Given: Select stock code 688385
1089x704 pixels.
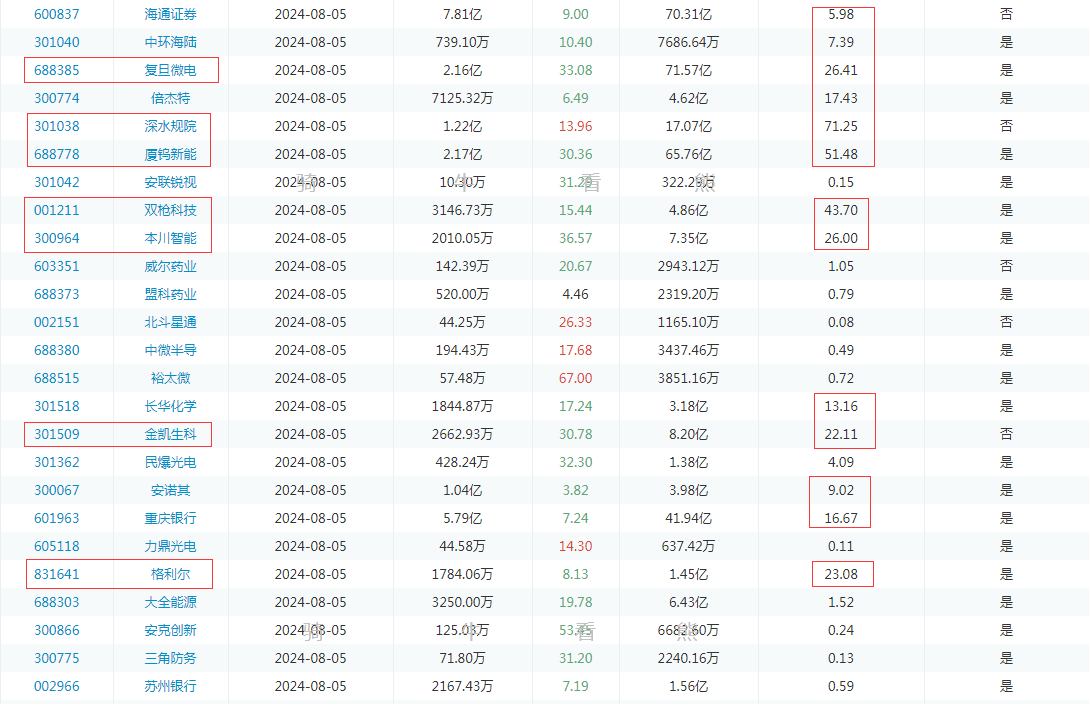Looking at the screenshot, I should pos(57,70).
